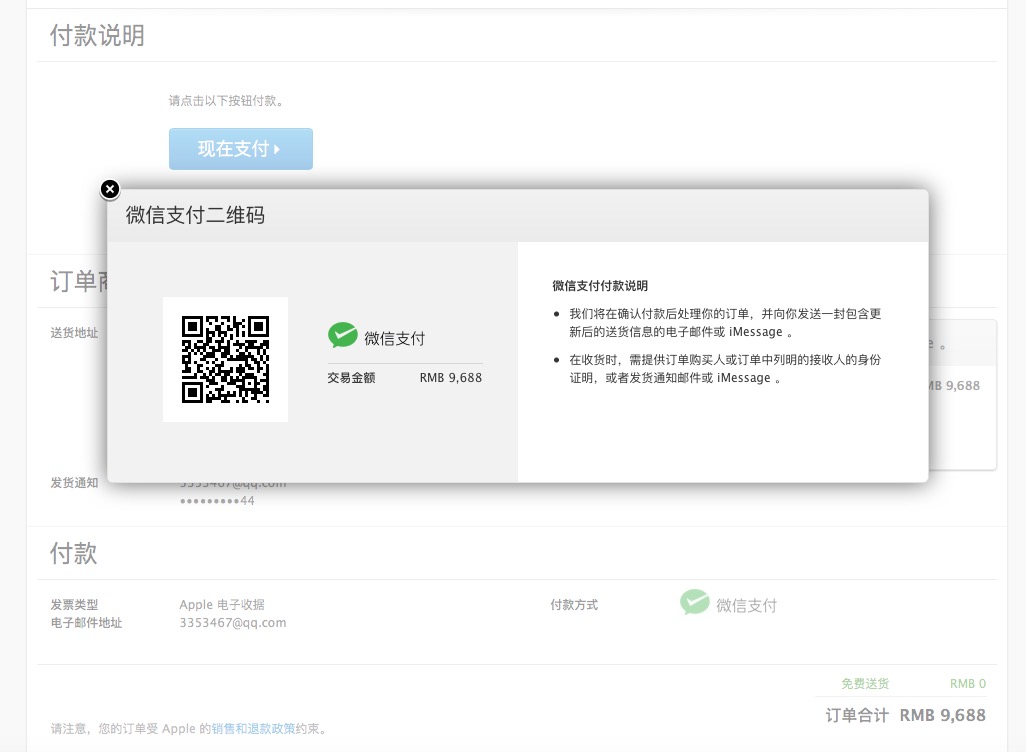1026x752 pixels.
Task: Click the 付款 section heading
Action: [73, 554]
